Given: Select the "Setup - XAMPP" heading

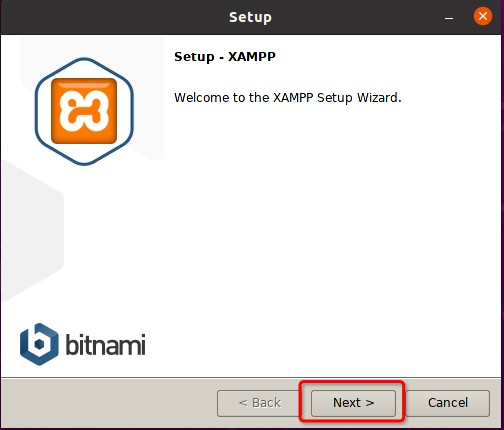Looking at the screenshot, I should pyautogui.click(x=225, y=56).
